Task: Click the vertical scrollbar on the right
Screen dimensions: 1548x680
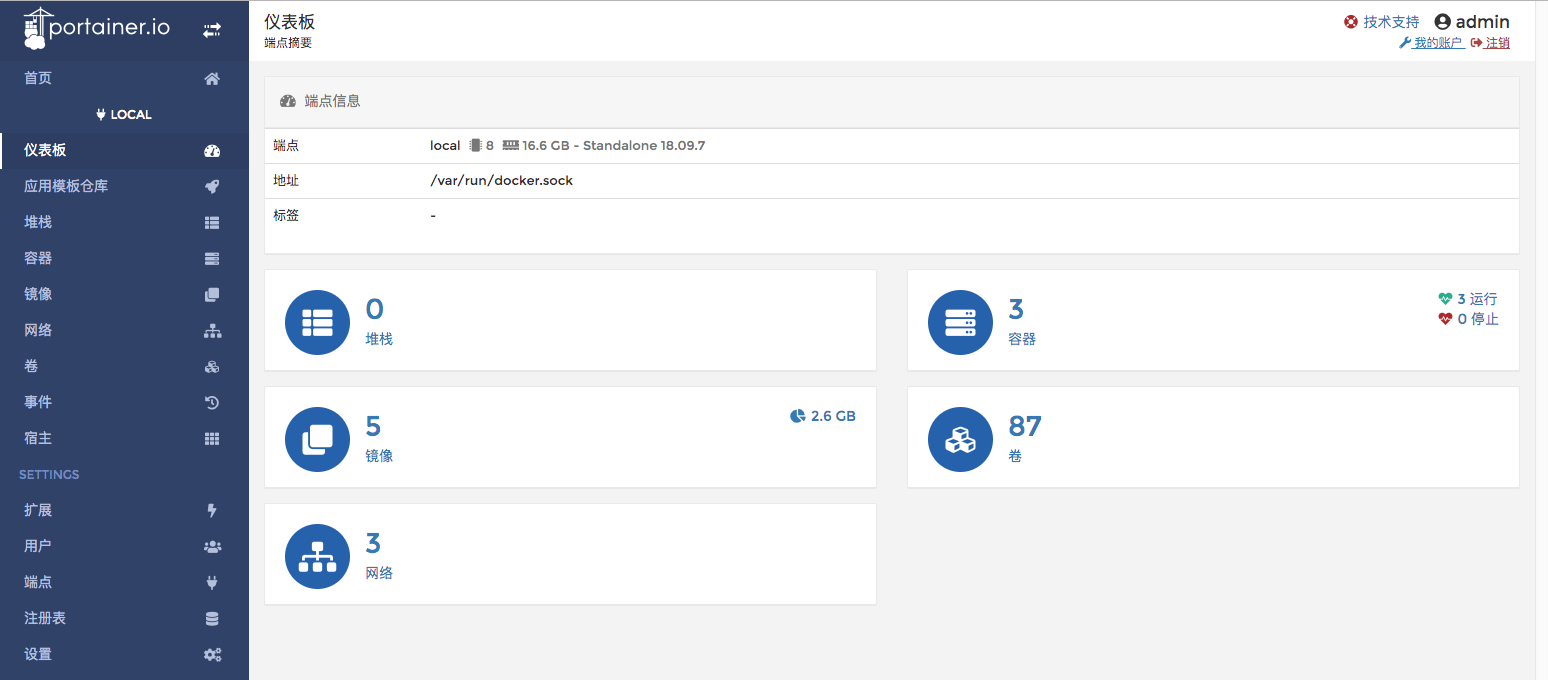Action: tap(1540, 340)
